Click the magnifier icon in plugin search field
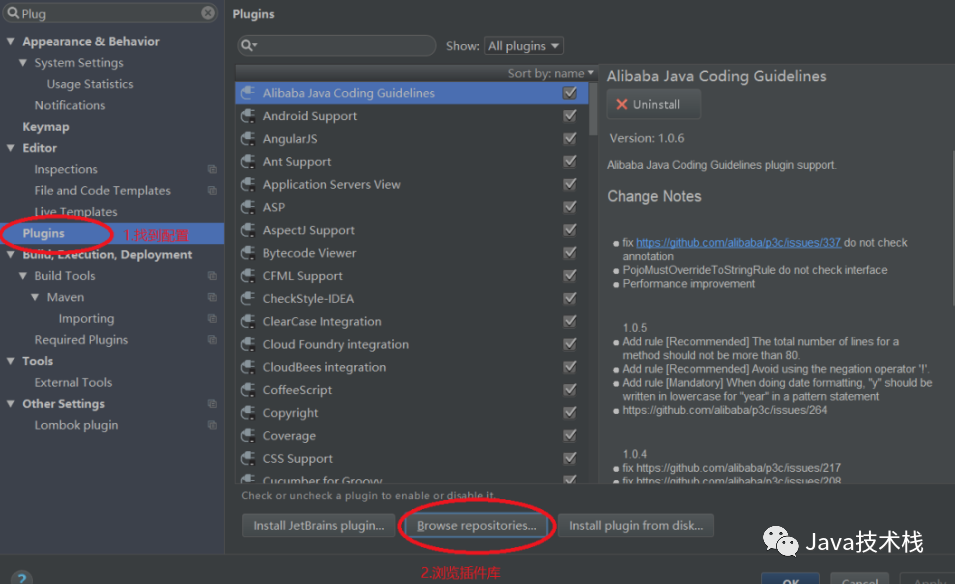The height and width of the screenshot is (584, 955). coord(248,46)
